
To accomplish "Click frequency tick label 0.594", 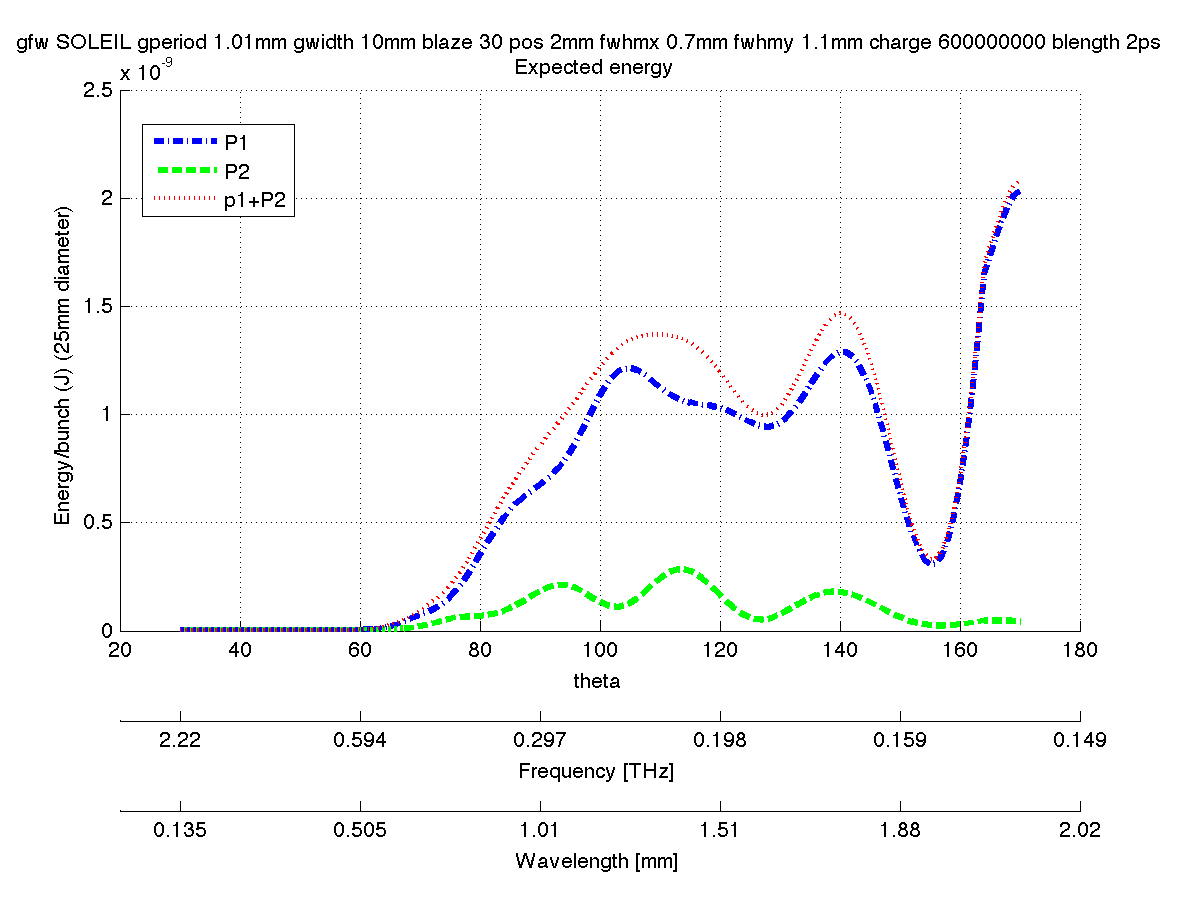I will 360,741.
